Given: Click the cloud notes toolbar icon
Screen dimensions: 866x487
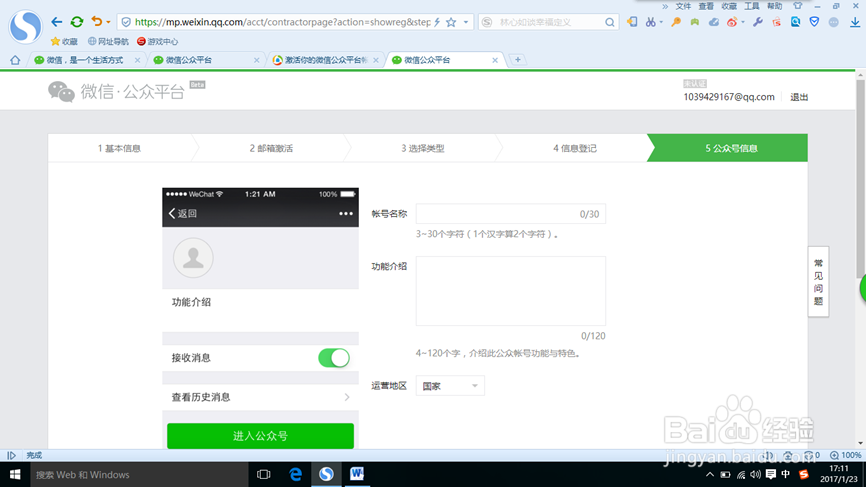Looking at the screenshot, I should coord(714,22).
